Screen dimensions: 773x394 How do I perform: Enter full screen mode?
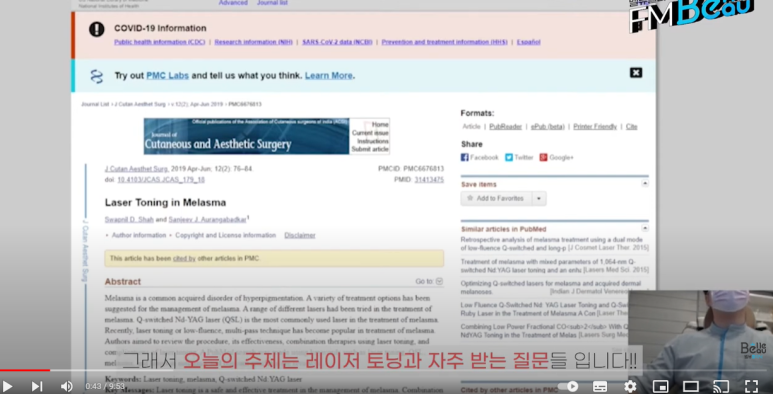(x=751, y=386)
